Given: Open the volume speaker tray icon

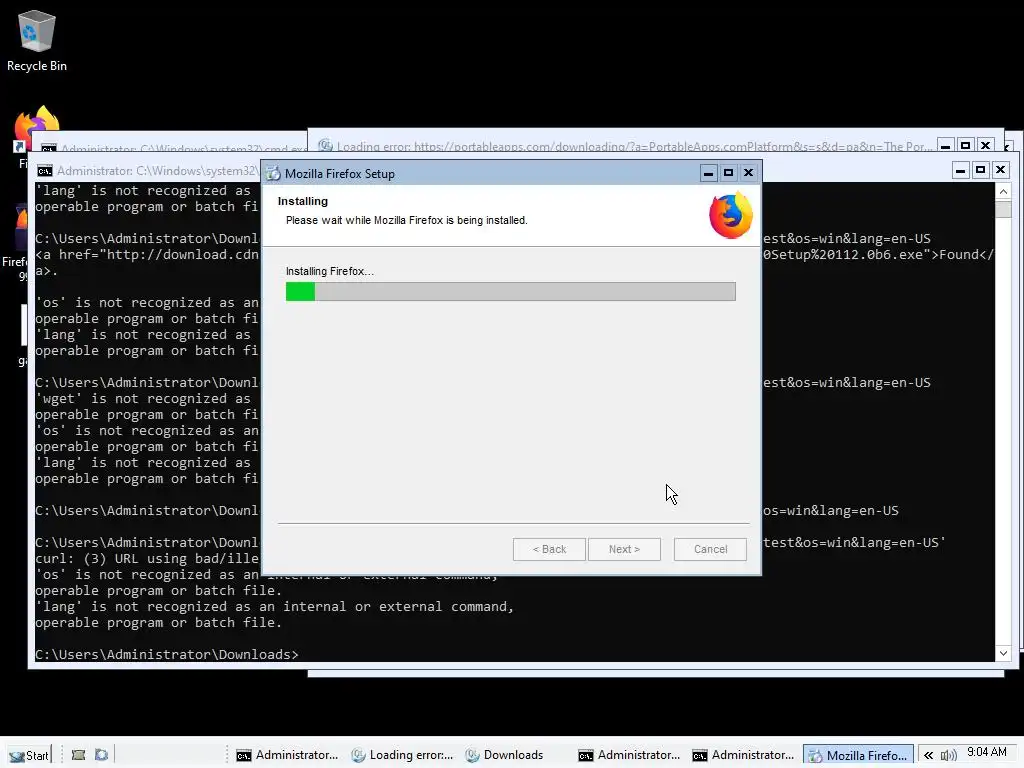Looking at the screenshot, I should (948, 755).
